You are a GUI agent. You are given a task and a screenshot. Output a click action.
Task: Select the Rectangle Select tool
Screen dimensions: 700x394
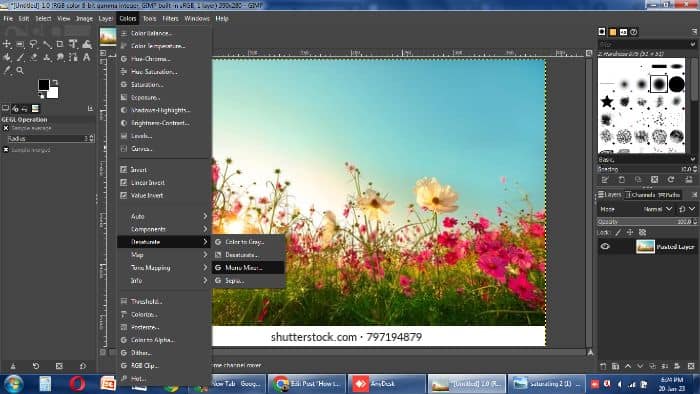[20, 44]
